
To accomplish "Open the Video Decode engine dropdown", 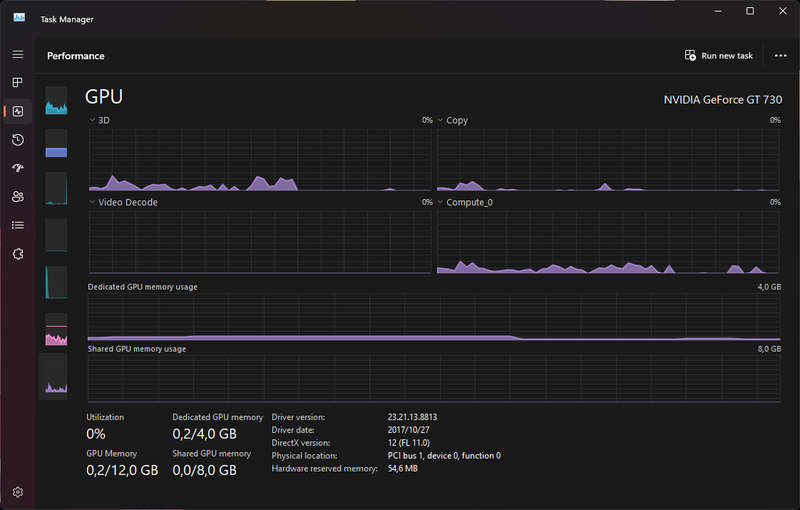I will [92, 202].
